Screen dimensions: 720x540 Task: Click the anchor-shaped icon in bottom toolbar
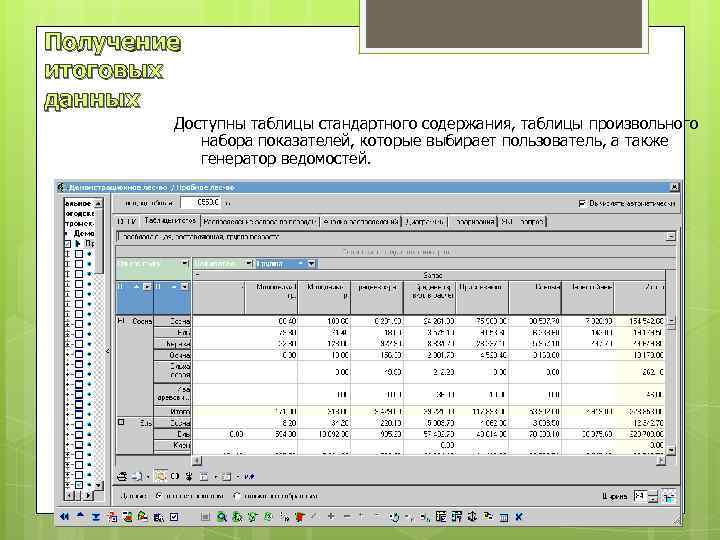tap(472, 517)
